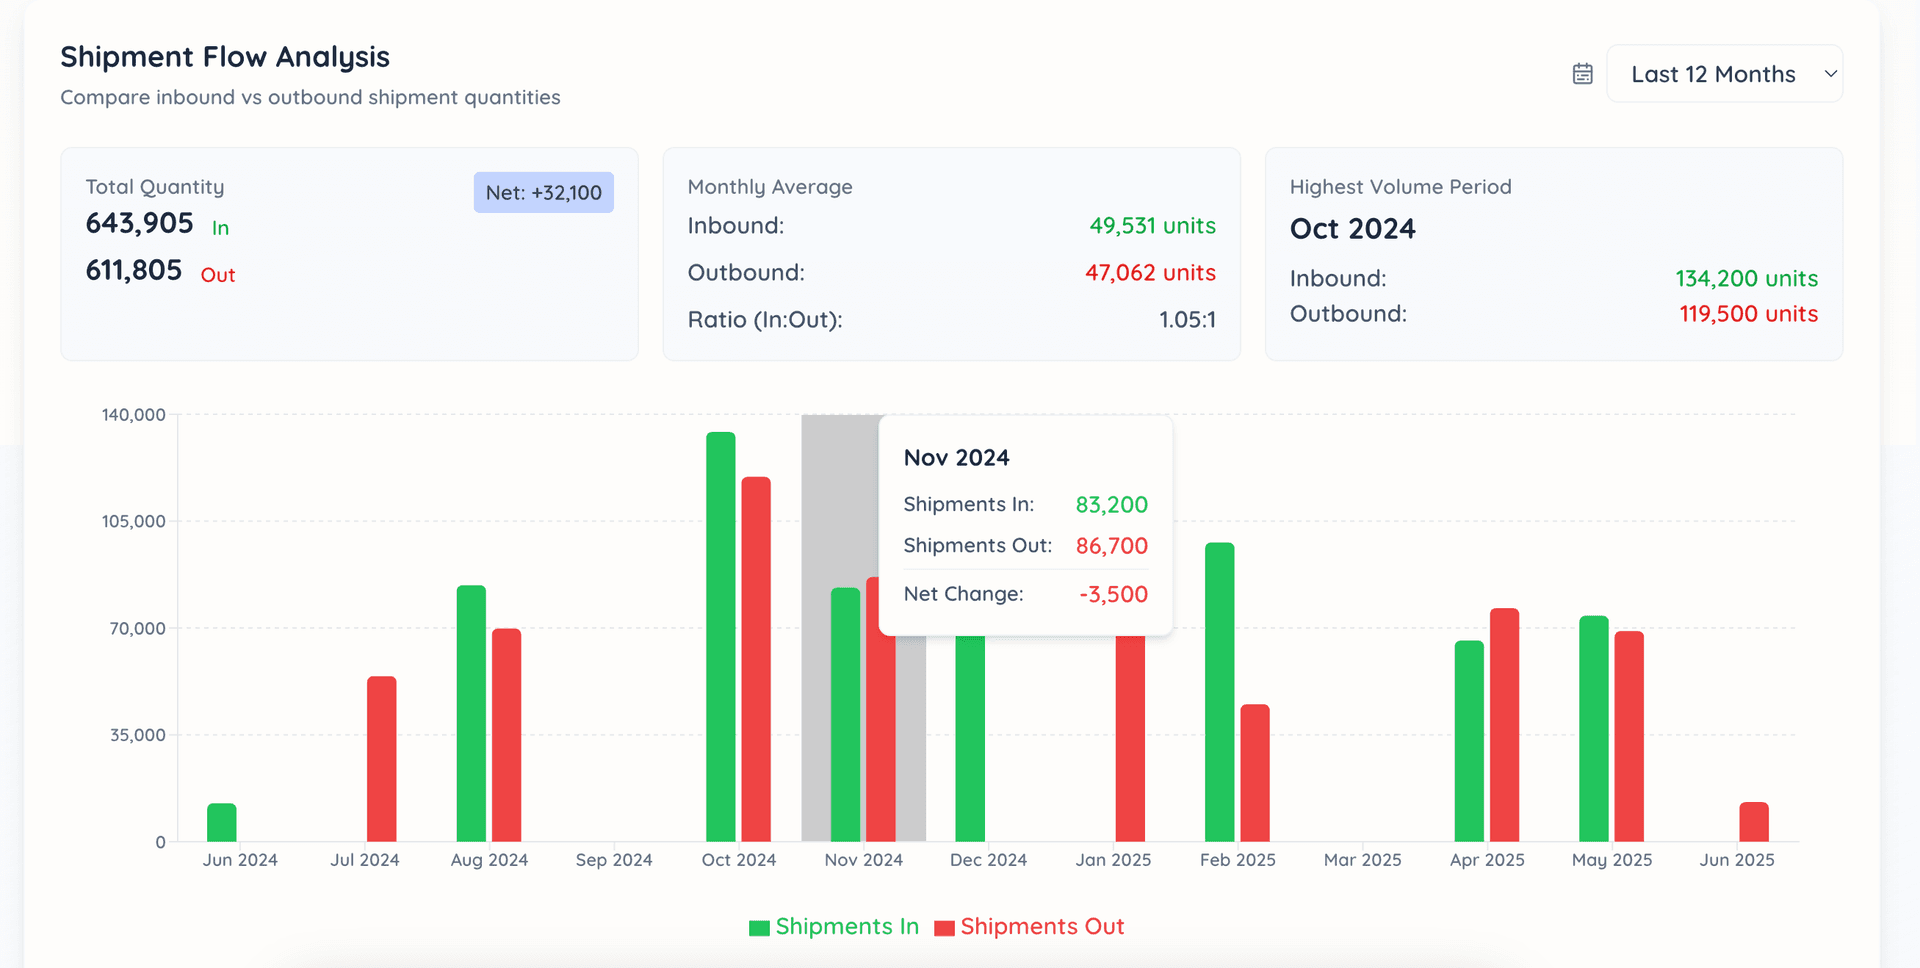
Task: Click the green Shipments In legend swatch
Action: [x=759, y=928]
